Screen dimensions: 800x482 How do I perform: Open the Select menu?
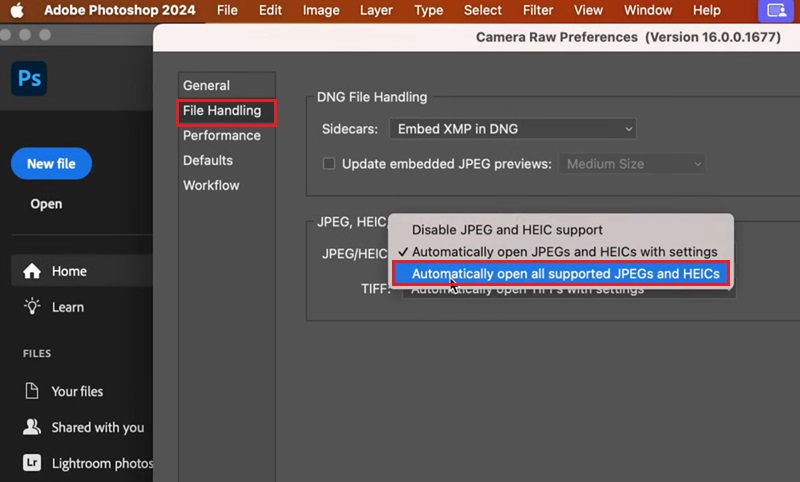click(x=483, y=10)
